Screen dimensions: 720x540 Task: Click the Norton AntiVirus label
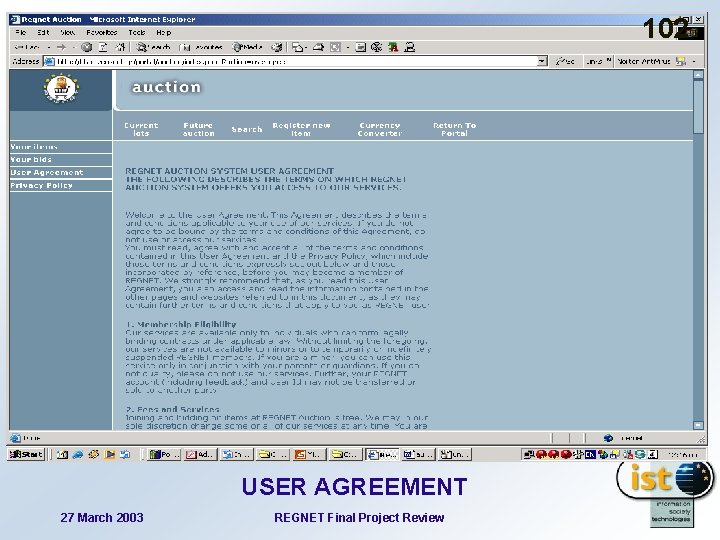(x=644, y=61)
